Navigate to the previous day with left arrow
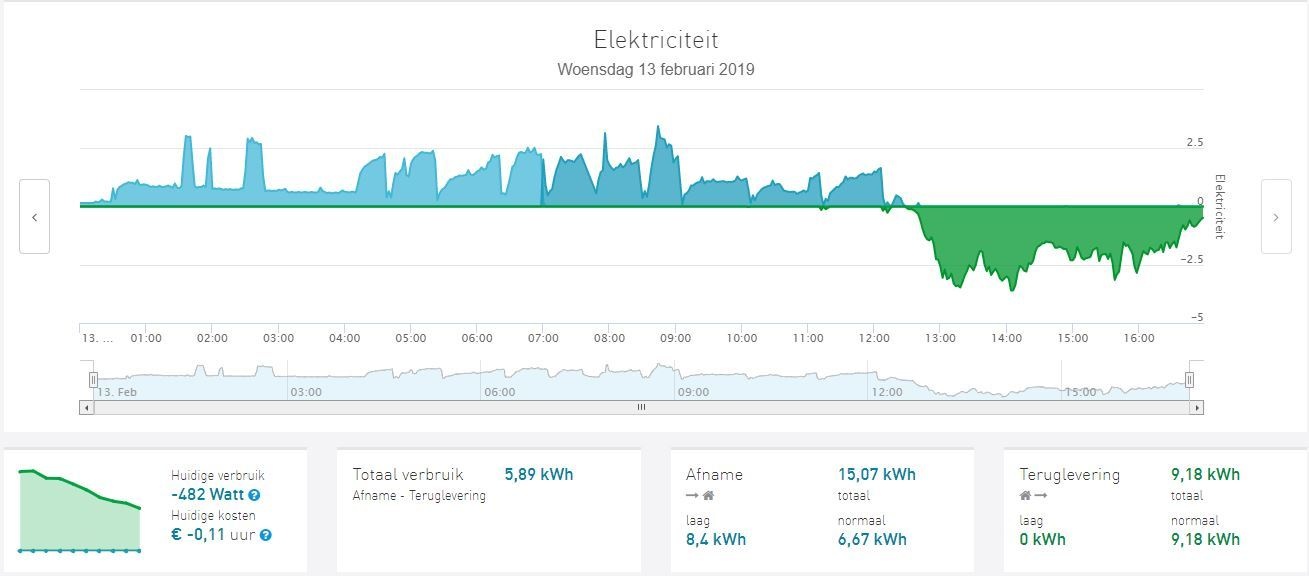Image resolution: width=1309 pixels, height=576 pixels. click(x=36, y=216)
